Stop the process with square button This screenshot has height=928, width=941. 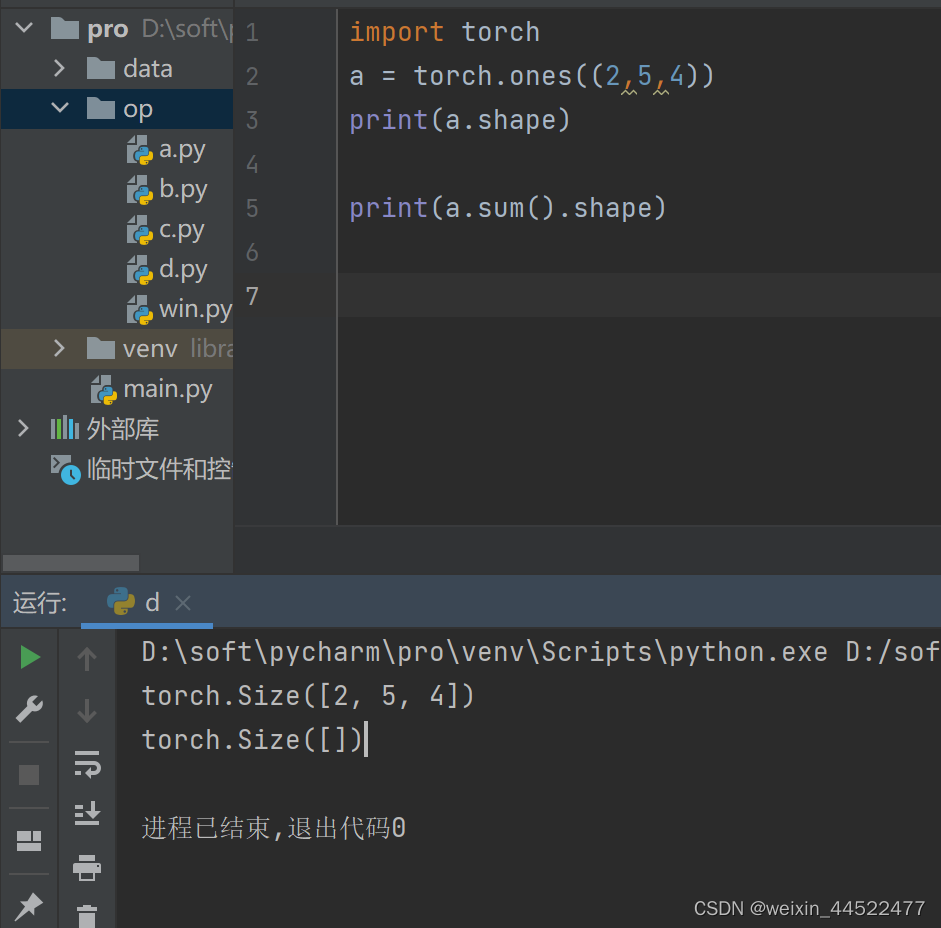click(x=29, y=774)
